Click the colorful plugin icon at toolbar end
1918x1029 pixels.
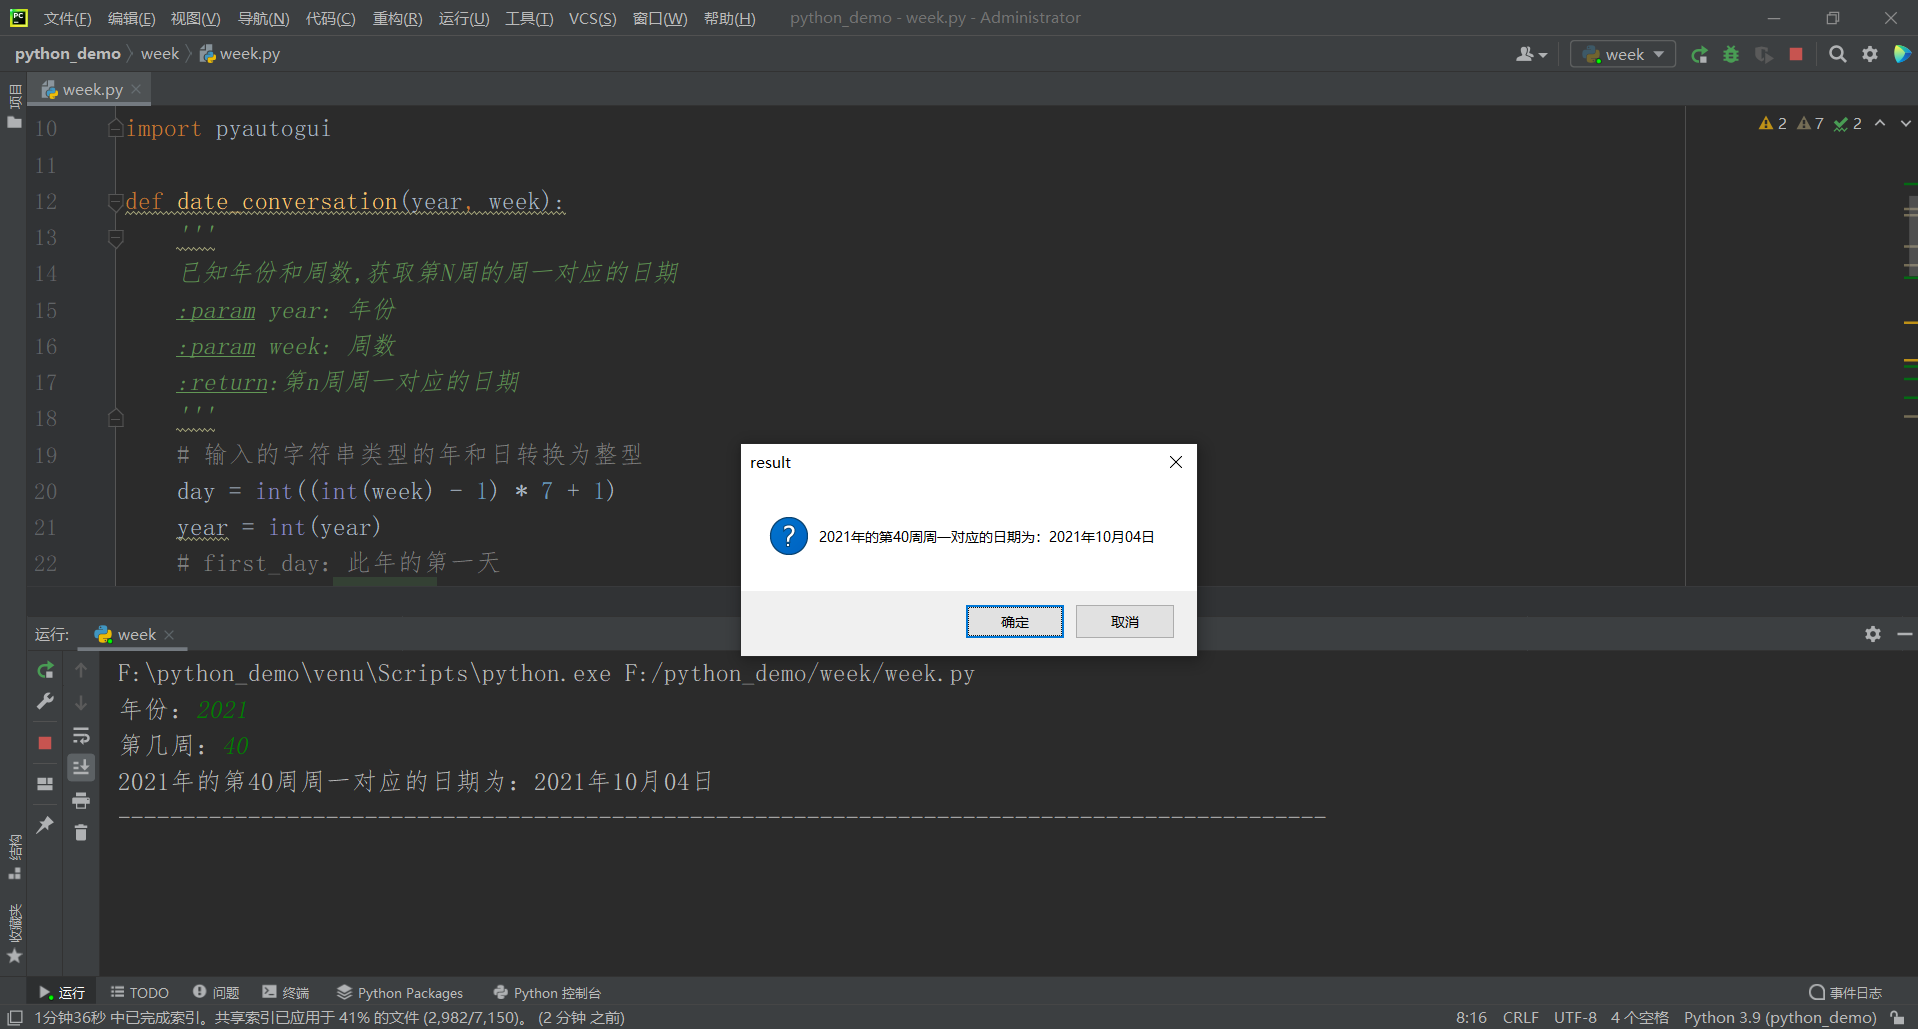1902,54
